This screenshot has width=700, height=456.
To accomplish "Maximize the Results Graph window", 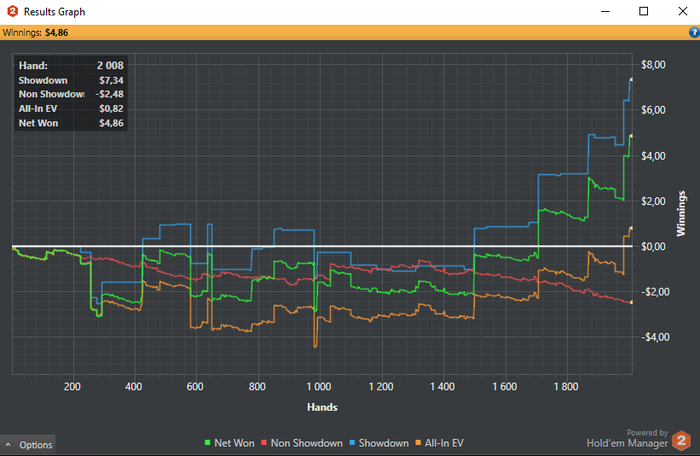I will [x=643, y=11].
